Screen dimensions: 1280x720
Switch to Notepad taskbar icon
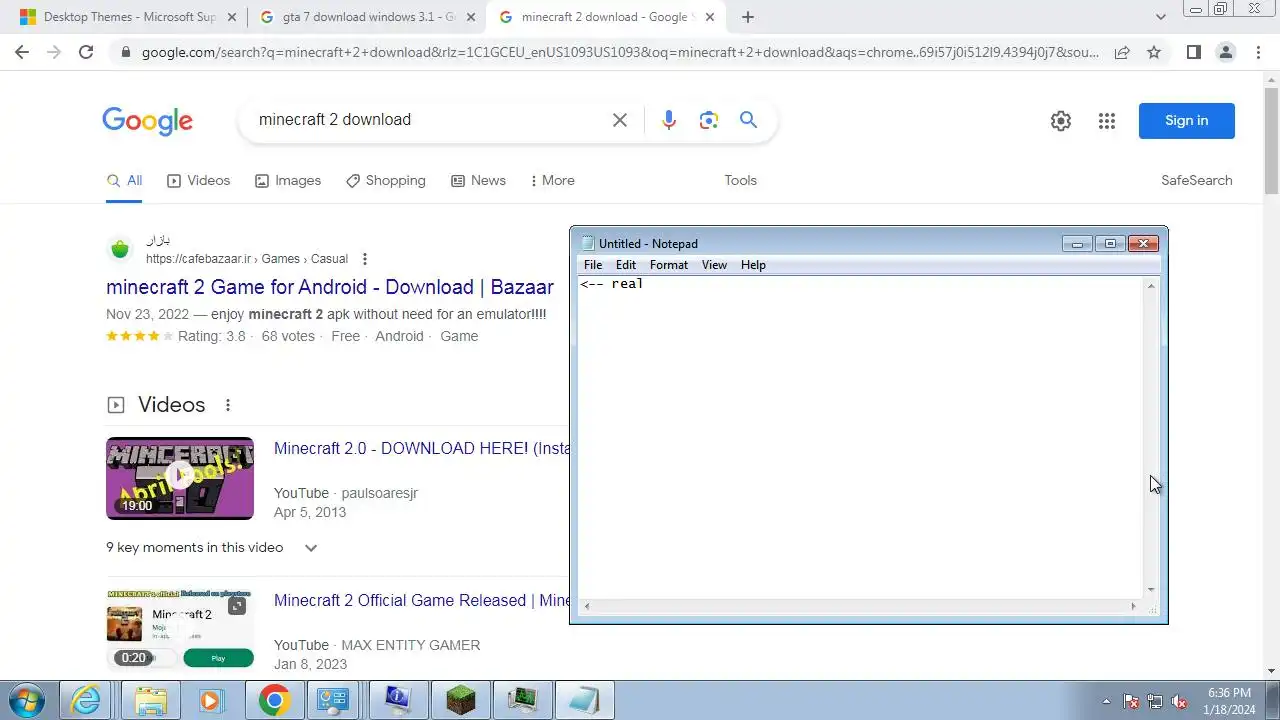[x=583, y=700]
